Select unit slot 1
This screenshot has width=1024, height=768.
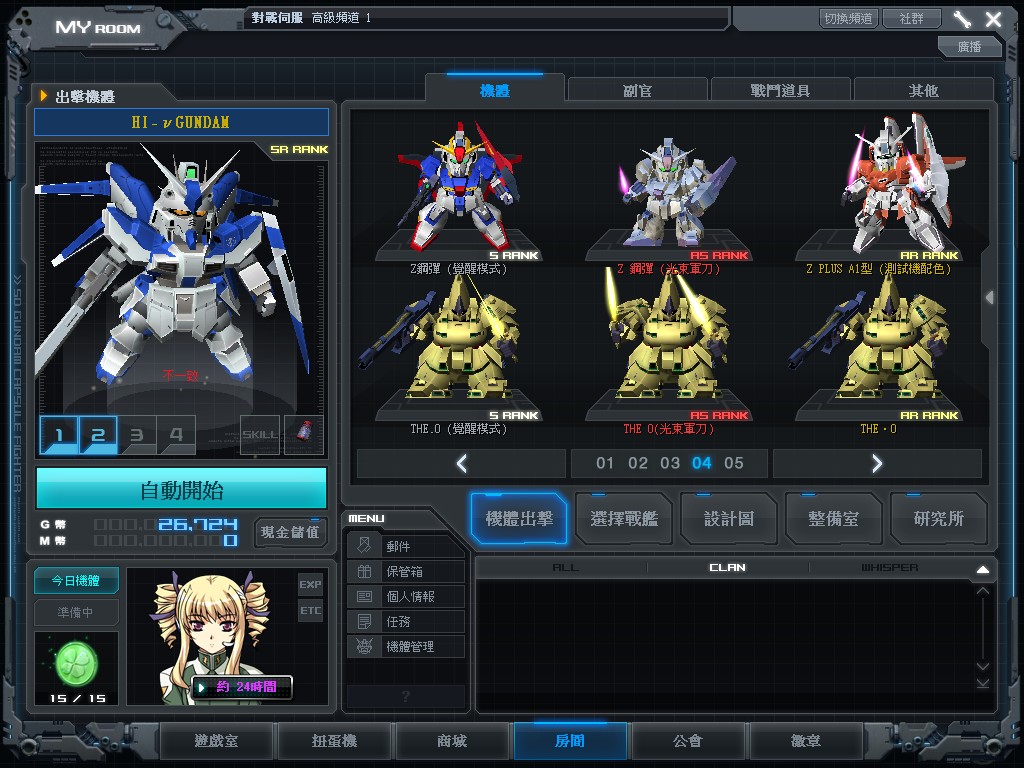(x=59, y=434)
